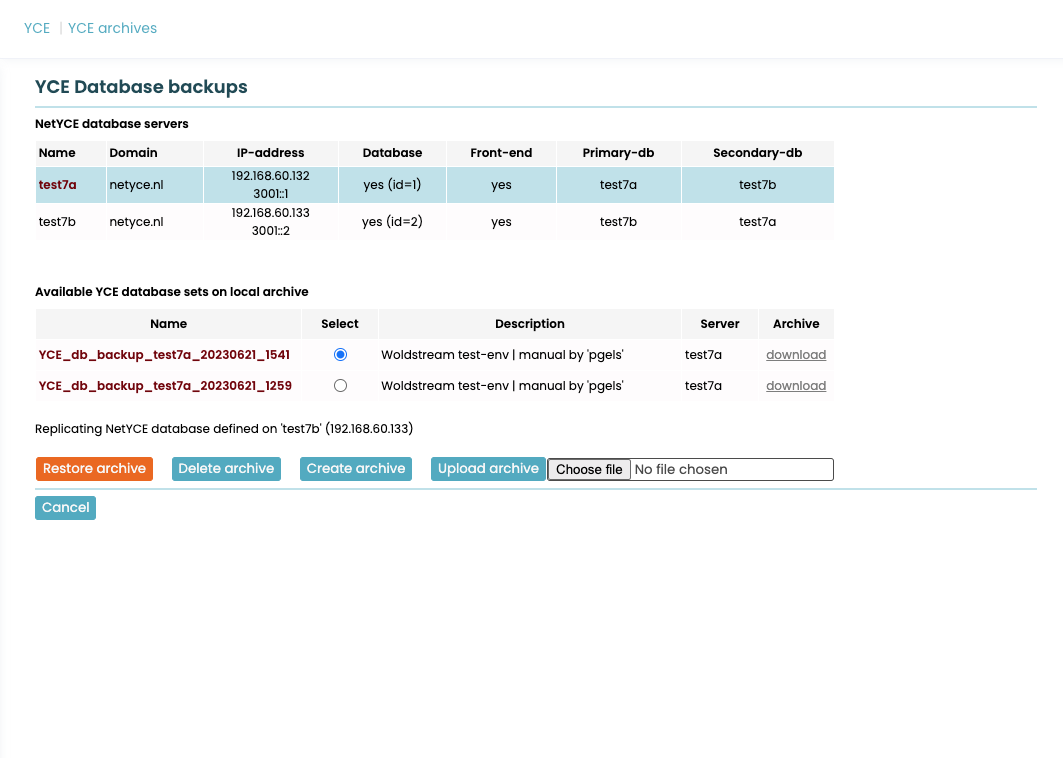The width and height of the screenshot is (1063, 758).
Task: Select radio for backup 20230621_1541
Action: pyautogui.click(x=340, y=355)
